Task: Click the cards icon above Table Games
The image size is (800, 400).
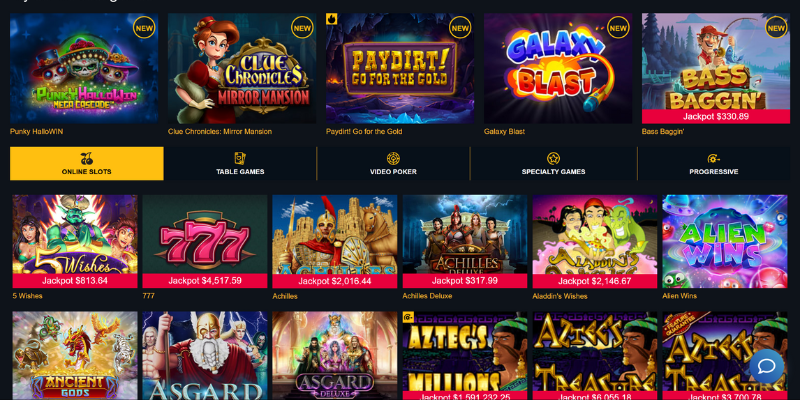Action: point(240,158)
